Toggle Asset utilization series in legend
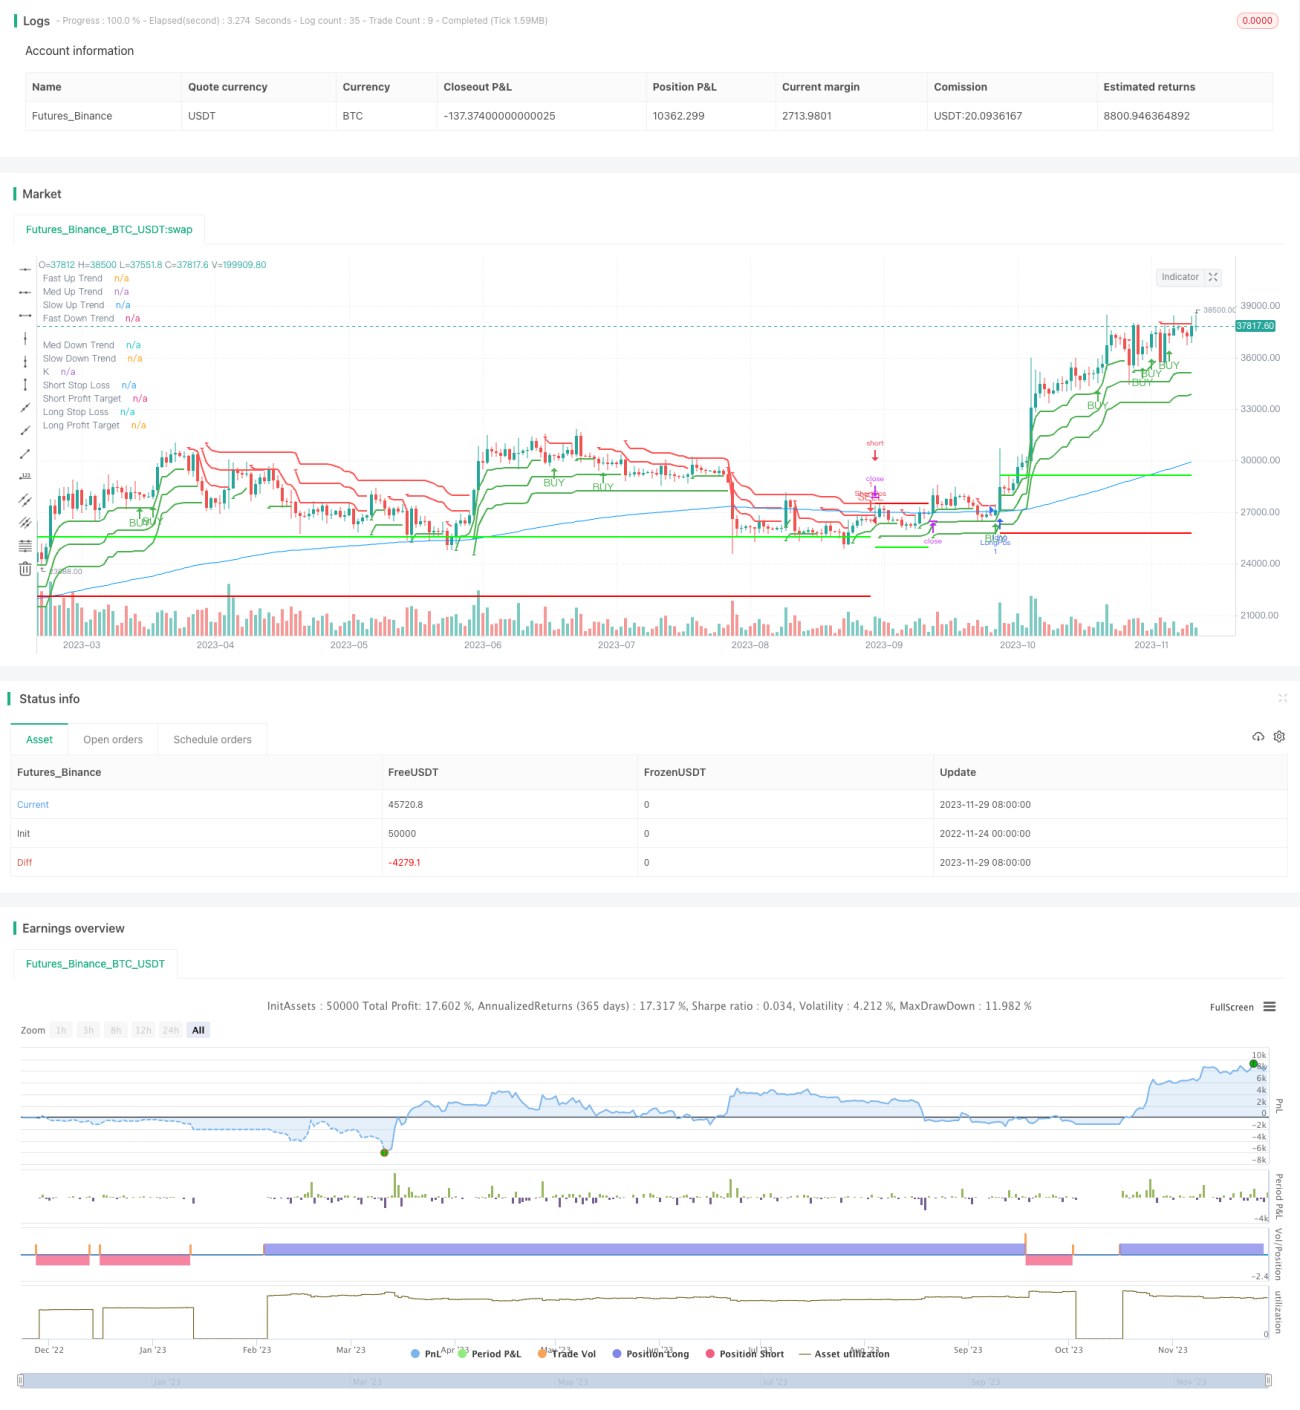The height and width of the screenshot is (1410, 1300). (x=844, y=1354)
